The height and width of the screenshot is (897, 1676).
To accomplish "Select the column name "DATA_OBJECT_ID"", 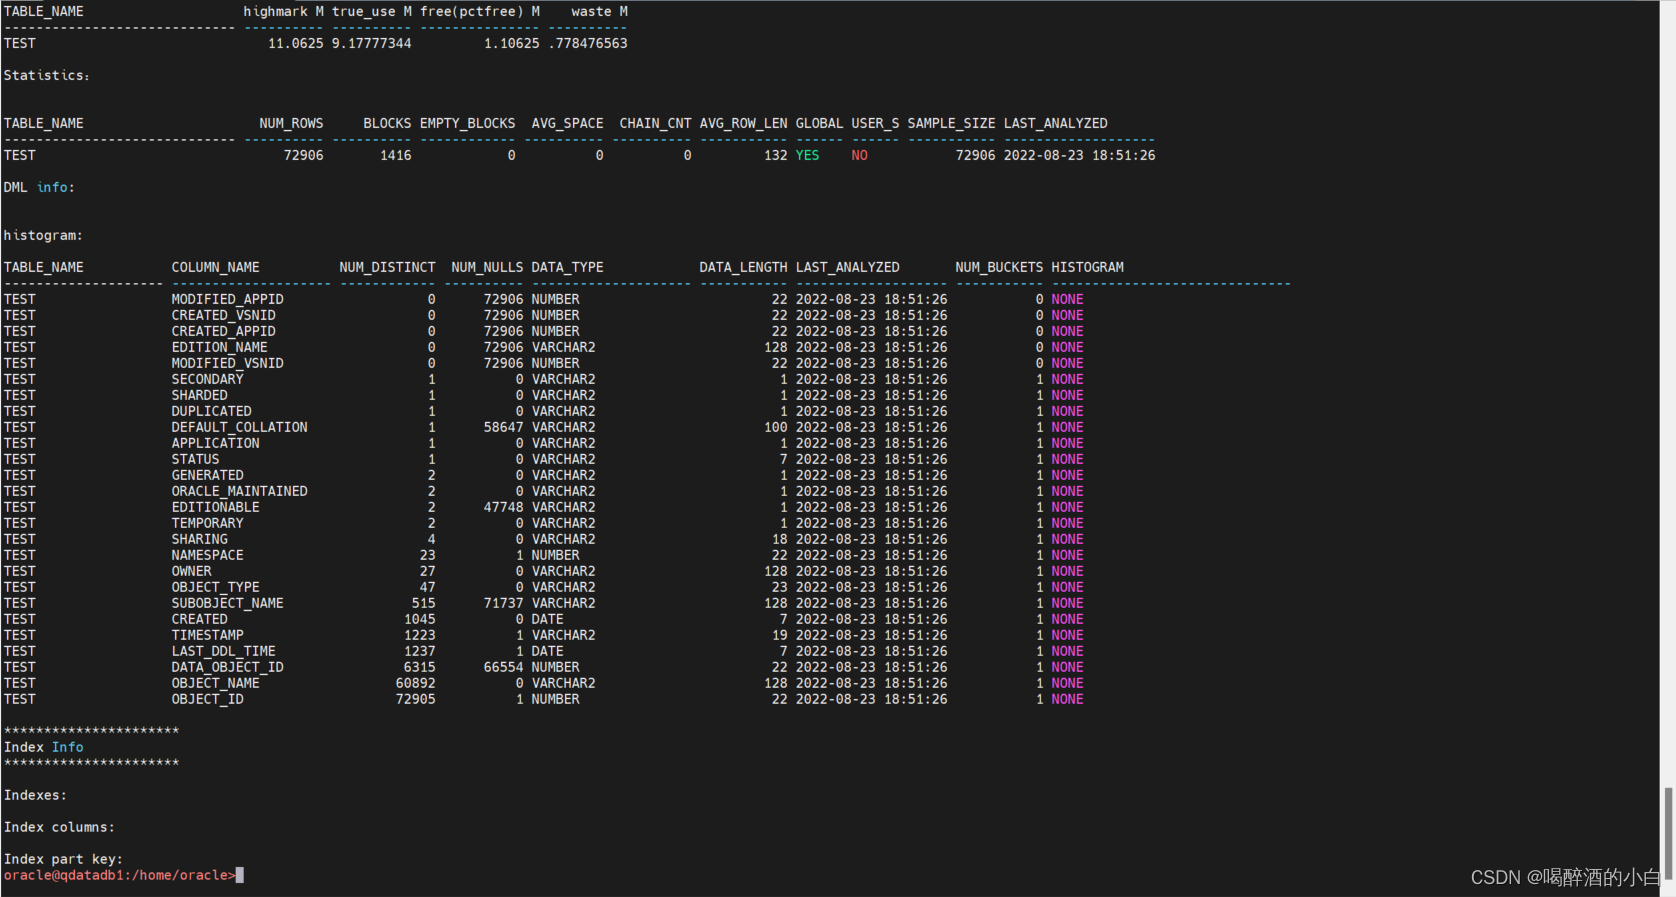I will [x=227, y=668].
